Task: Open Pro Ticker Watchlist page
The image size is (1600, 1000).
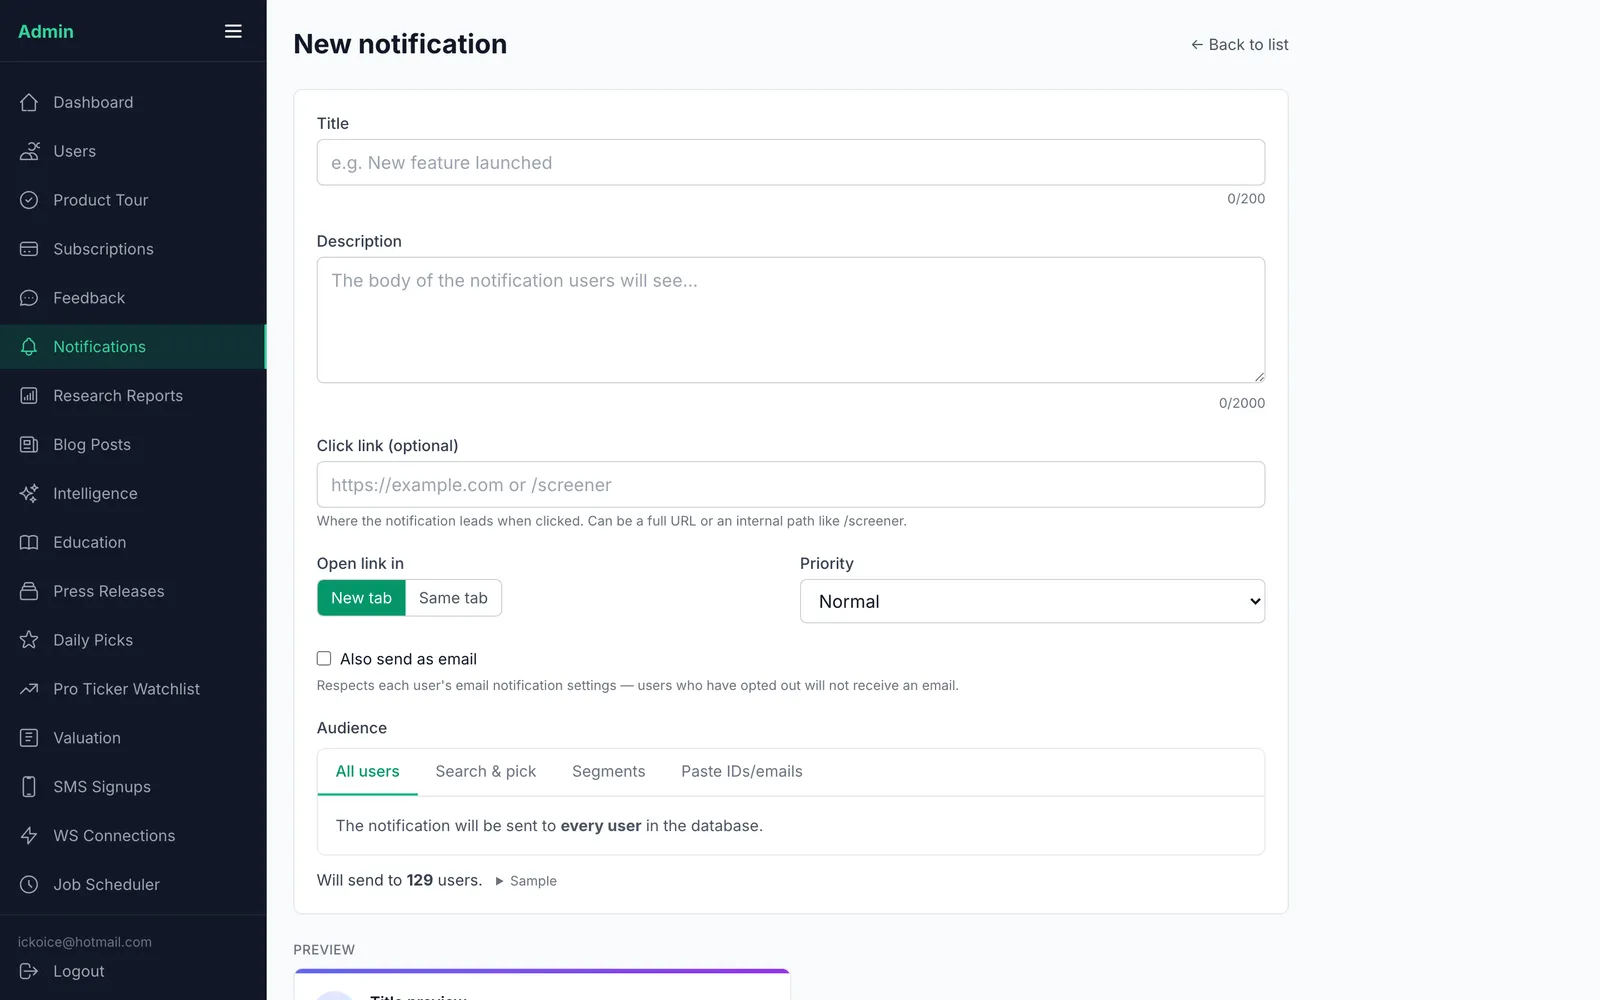Action: 133,689
